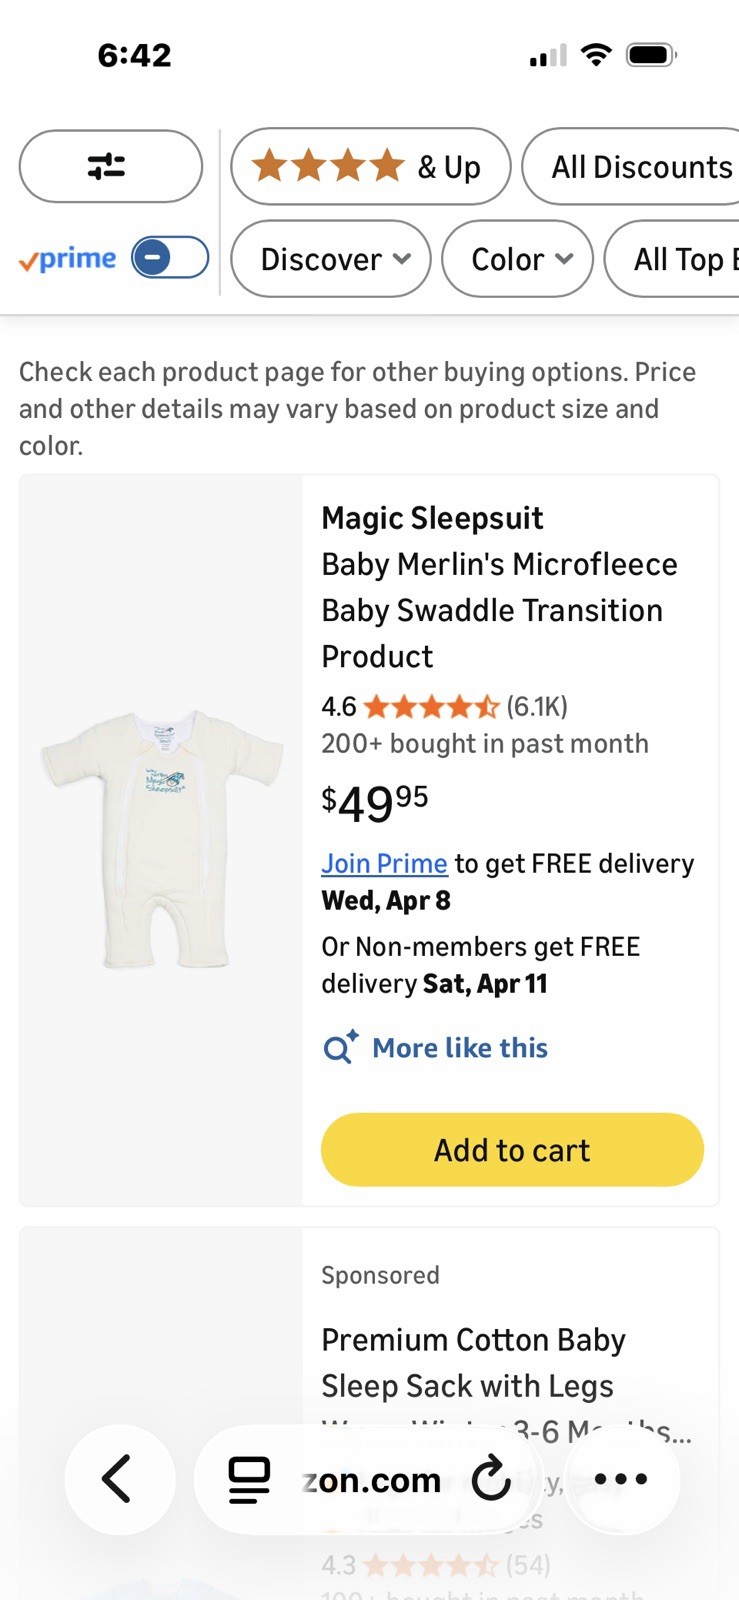Tap the browser back arrow
The width and height of the screenshot is (739, 1600).
[x=119, y=1479]
